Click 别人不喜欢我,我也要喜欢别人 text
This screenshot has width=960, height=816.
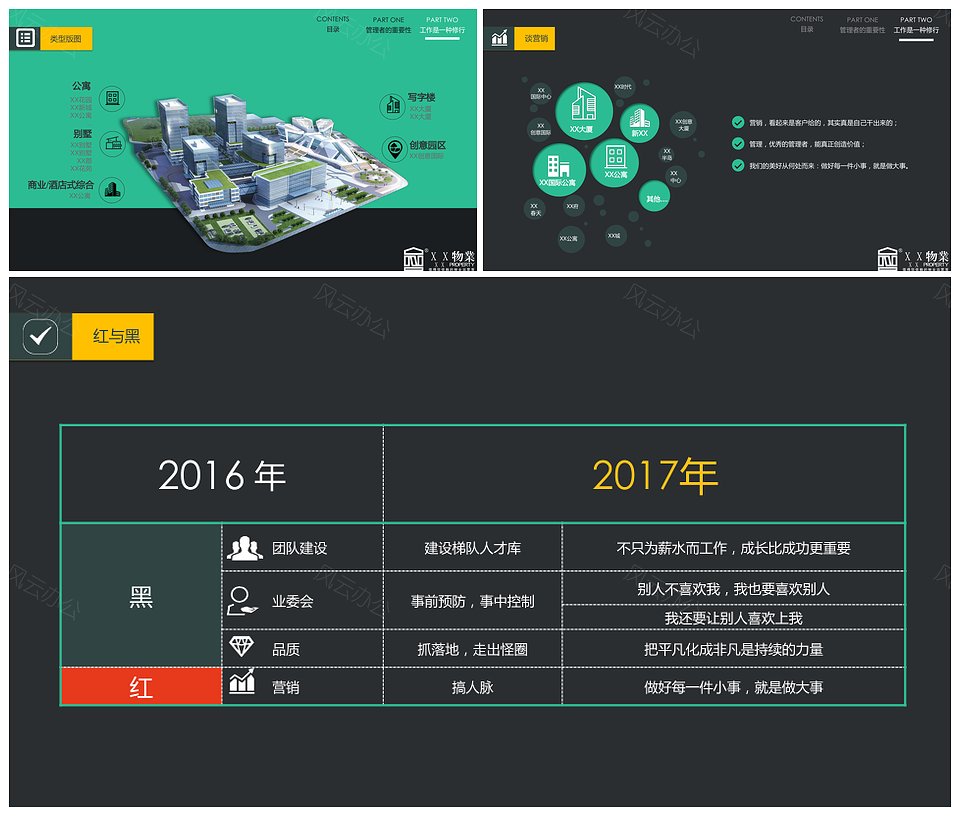733,589
